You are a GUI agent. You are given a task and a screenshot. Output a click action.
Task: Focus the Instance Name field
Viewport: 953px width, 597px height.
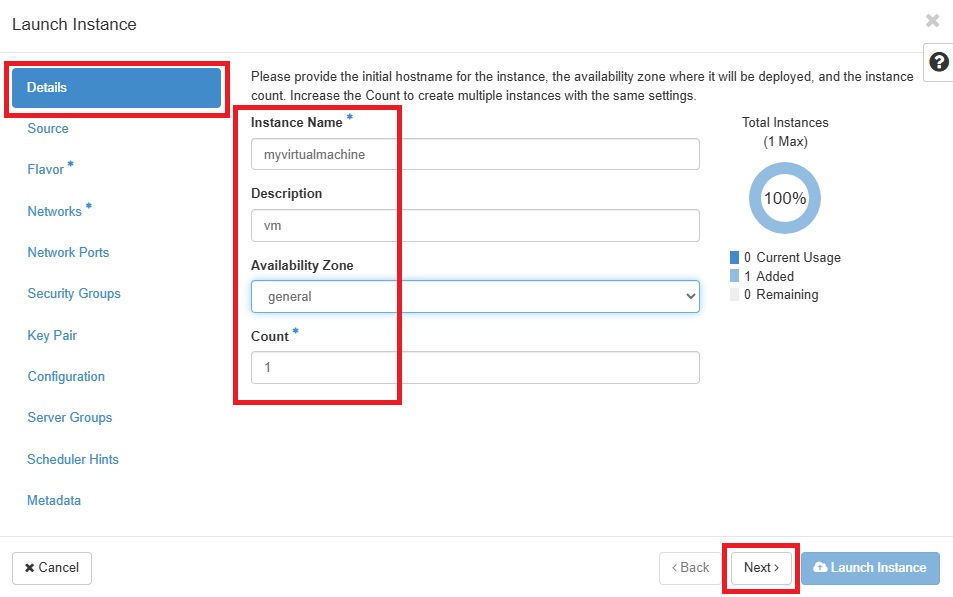(475, 154)
